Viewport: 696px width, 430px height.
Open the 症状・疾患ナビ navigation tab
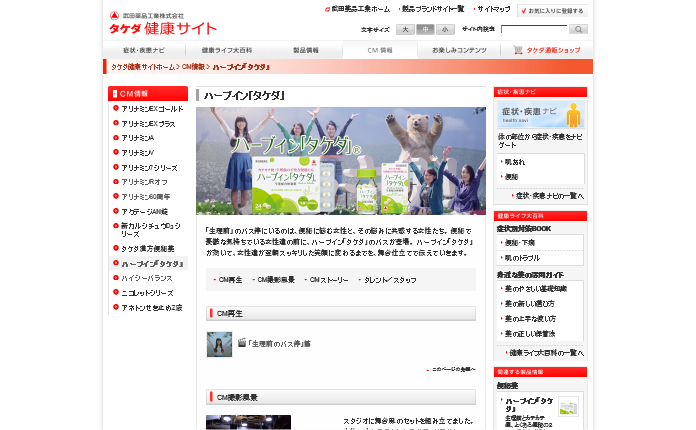coord(144,50)
